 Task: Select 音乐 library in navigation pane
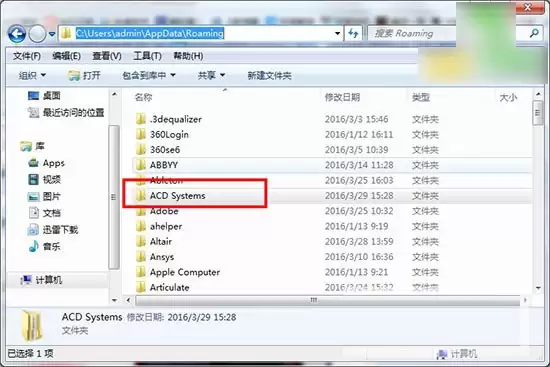[44, 246]
